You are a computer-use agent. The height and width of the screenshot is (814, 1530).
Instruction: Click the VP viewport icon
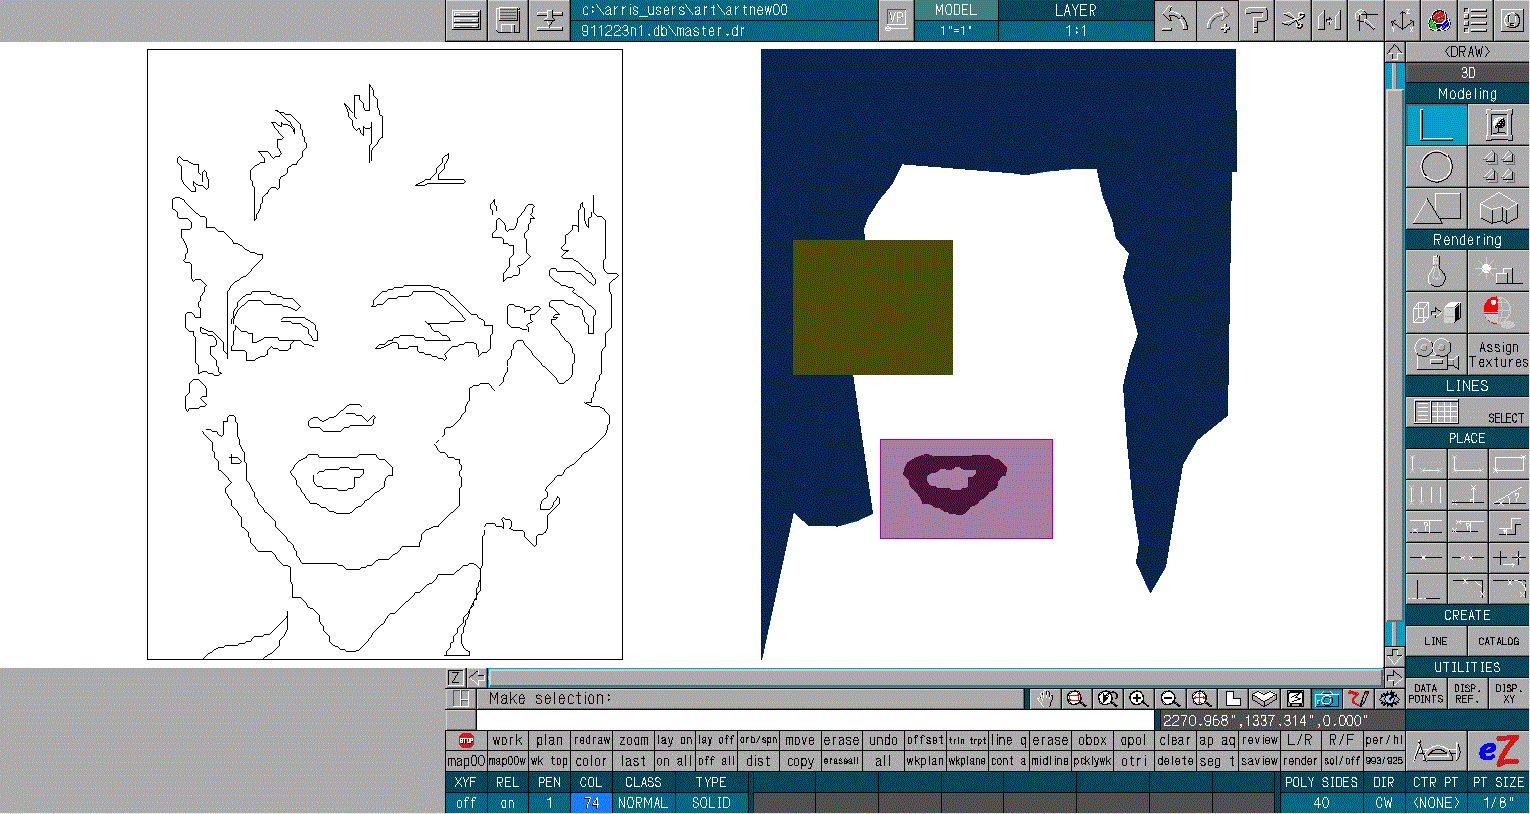(897, 20)
